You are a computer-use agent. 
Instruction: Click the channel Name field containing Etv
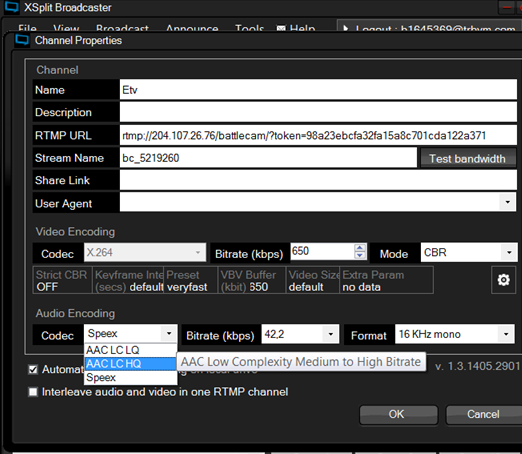click(318, 89)
